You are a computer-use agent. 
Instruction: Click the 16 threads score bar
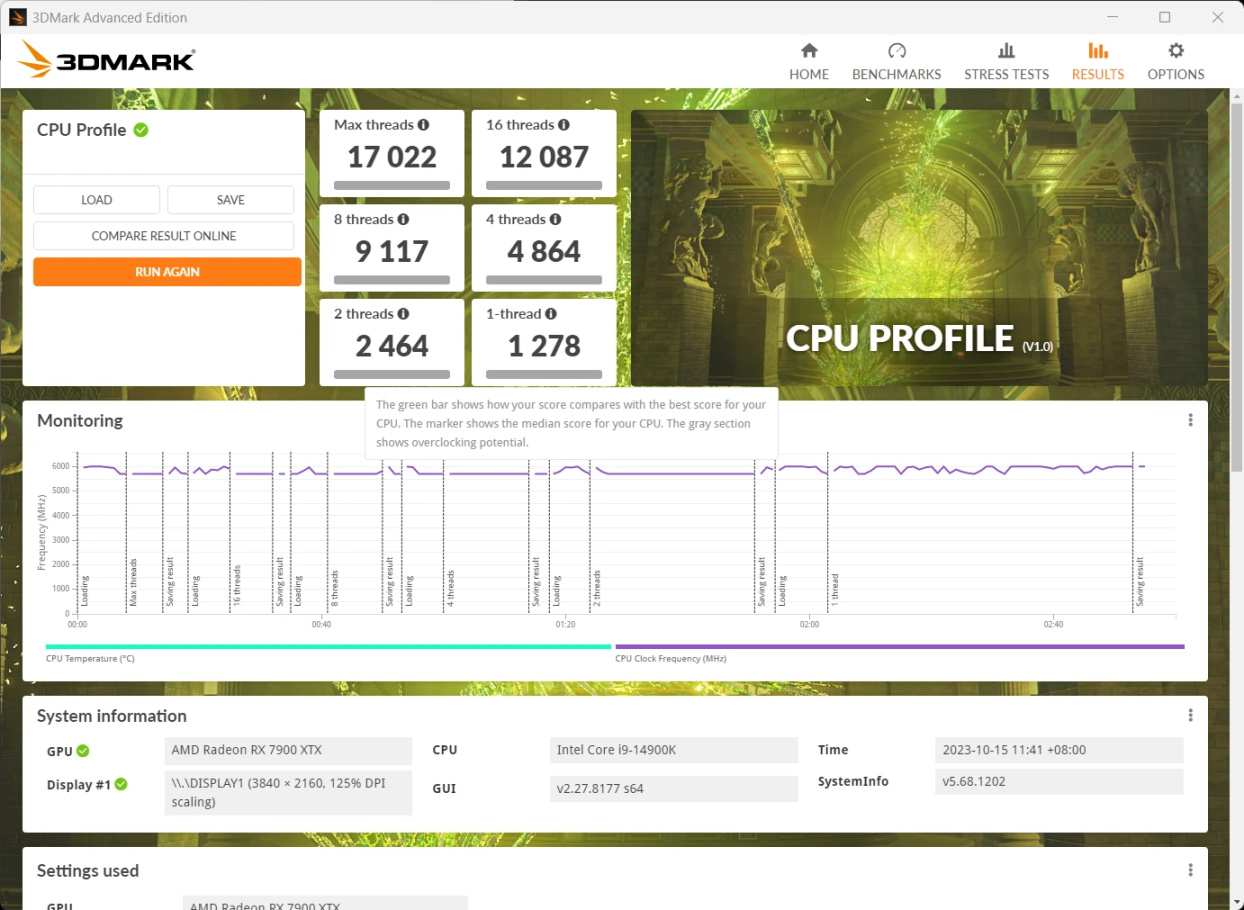coord(544,185)
